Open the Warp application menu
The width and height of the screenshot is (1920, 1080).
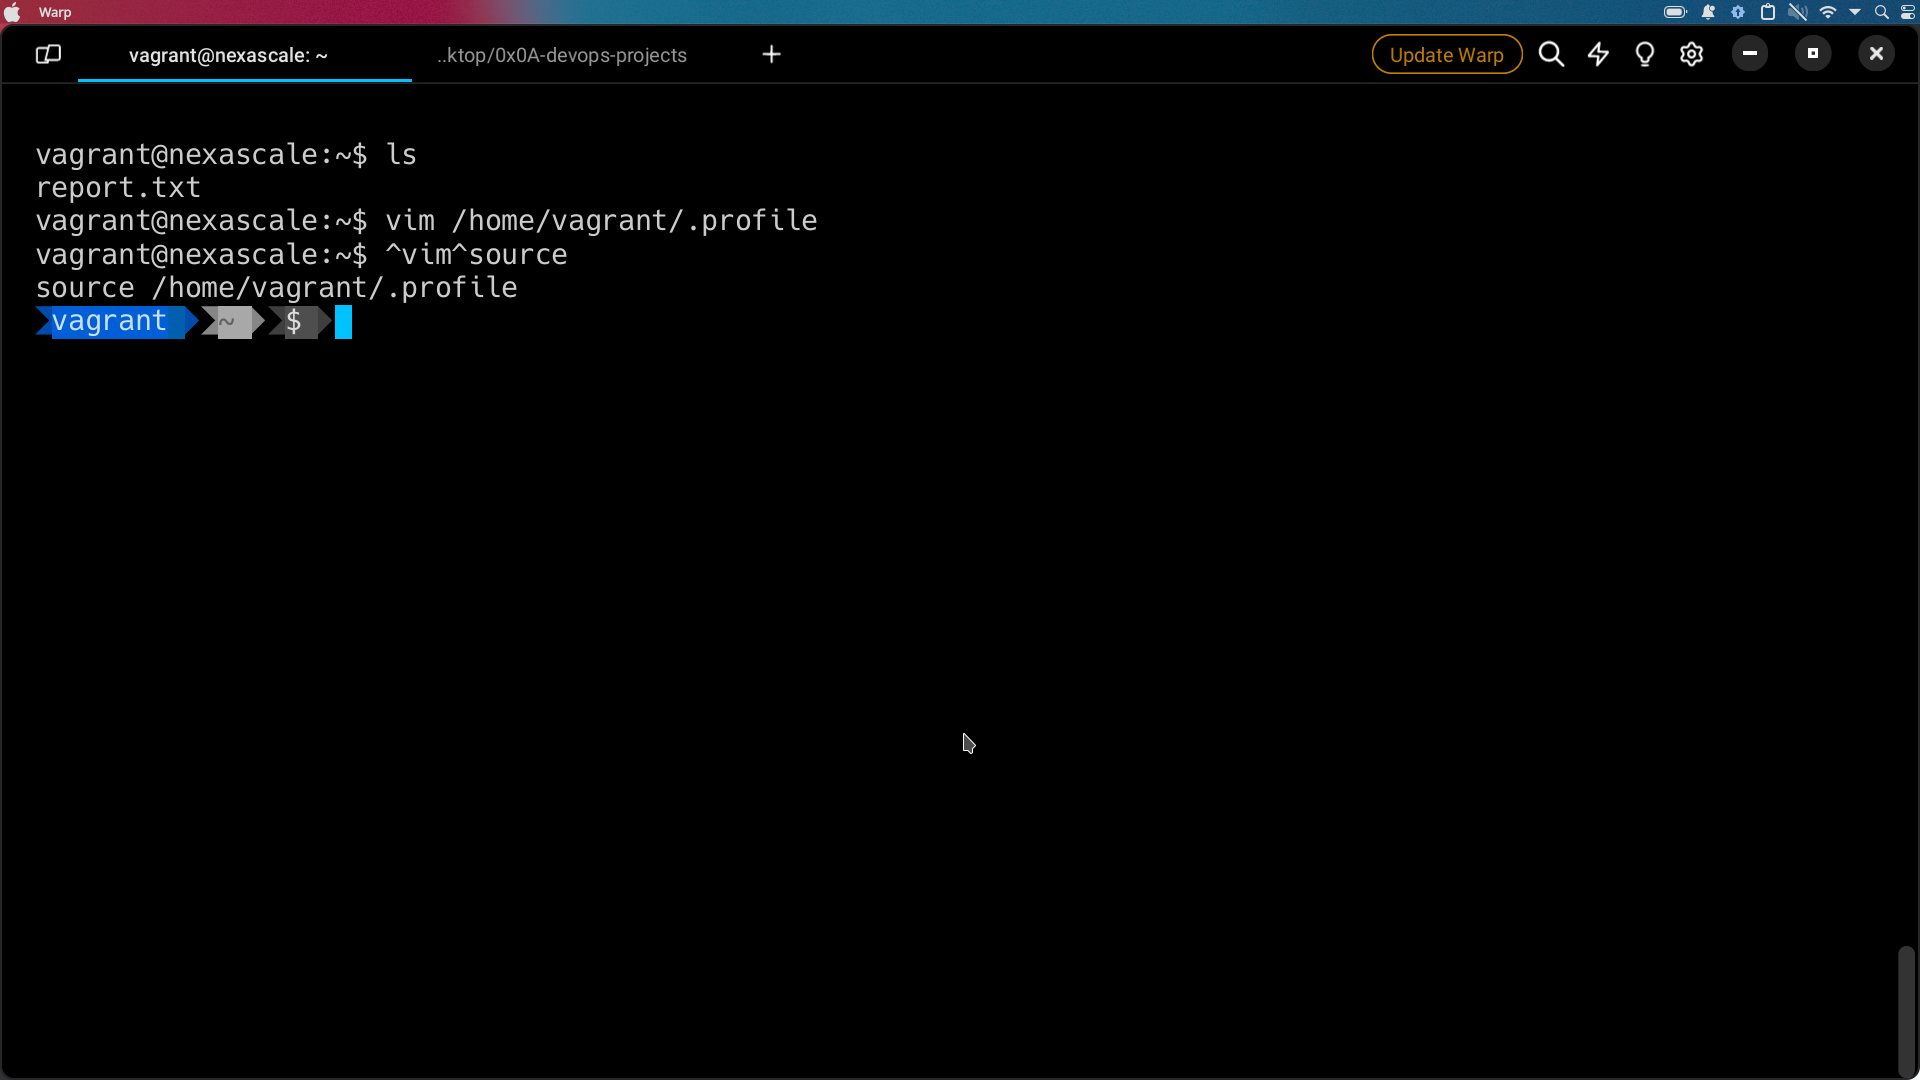click(55, 12)
